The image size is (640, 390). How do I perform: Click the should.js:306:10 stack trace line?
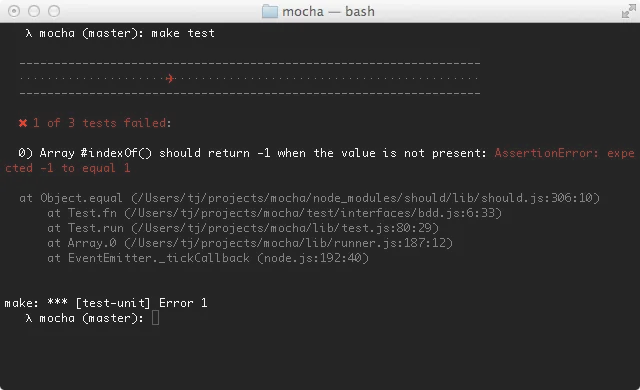(x=309, y=198)
